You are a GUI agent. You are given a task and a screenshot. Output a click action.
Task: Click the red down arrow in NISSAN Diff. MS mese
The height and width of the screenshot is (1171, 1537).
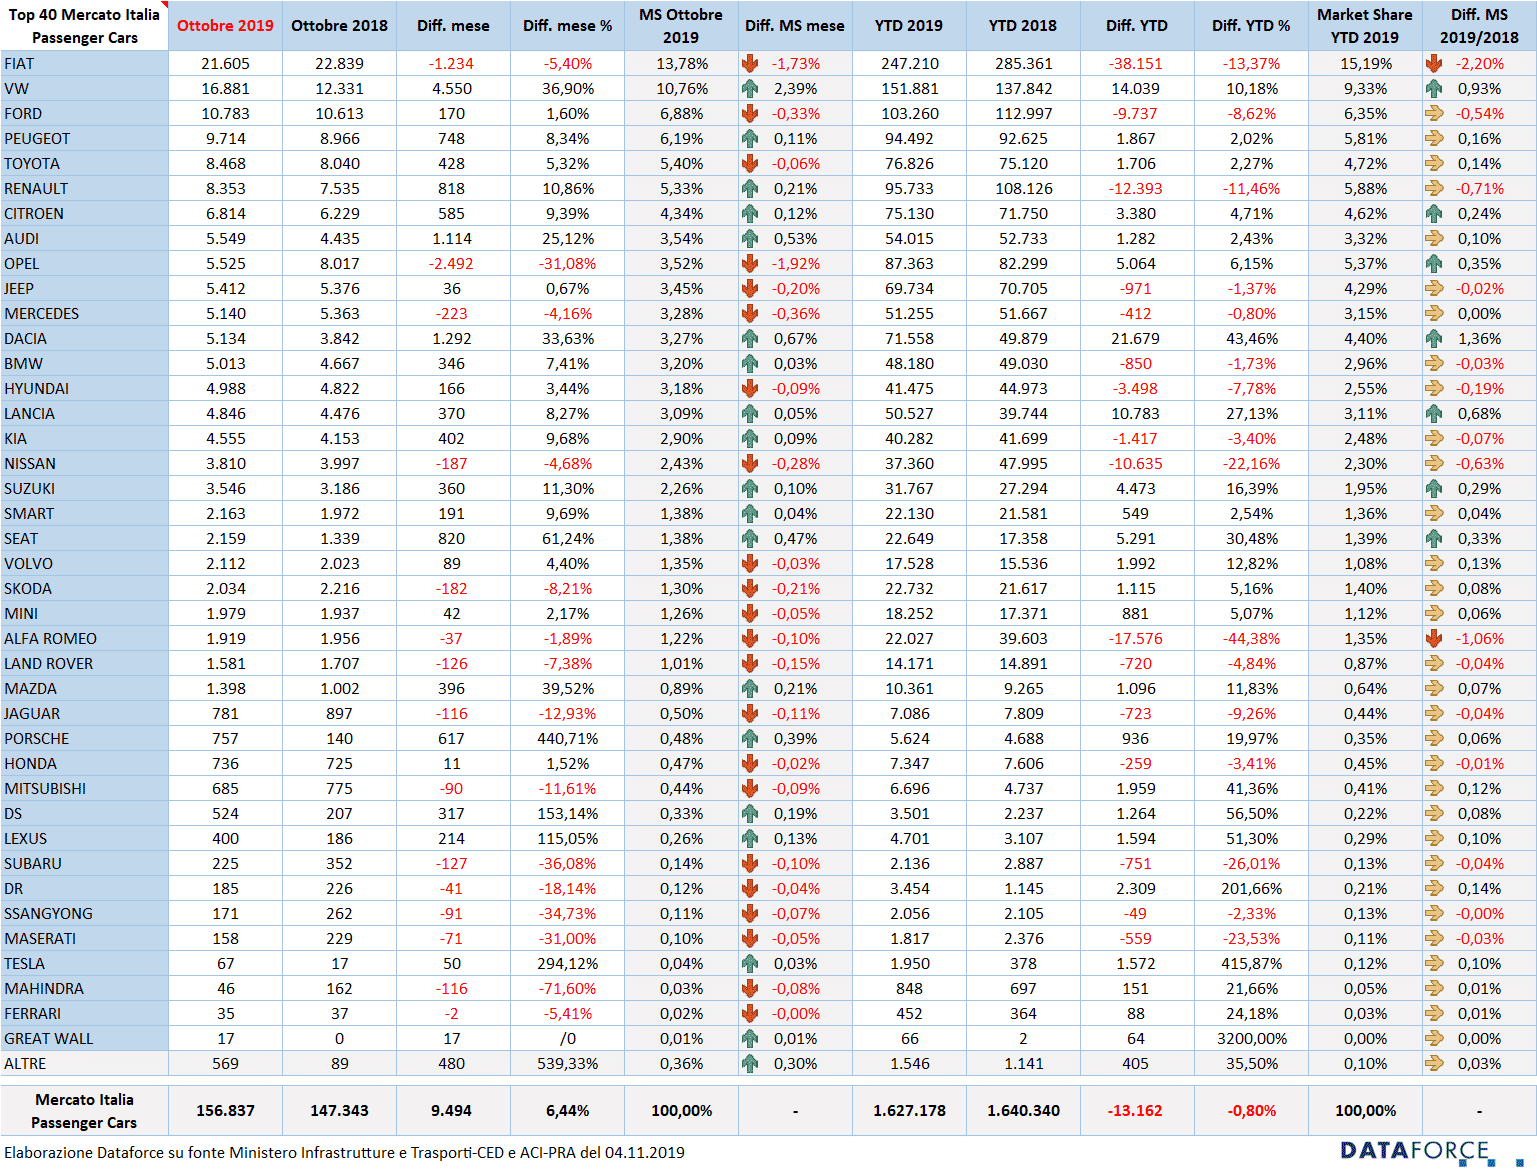(x=750, y=463)
